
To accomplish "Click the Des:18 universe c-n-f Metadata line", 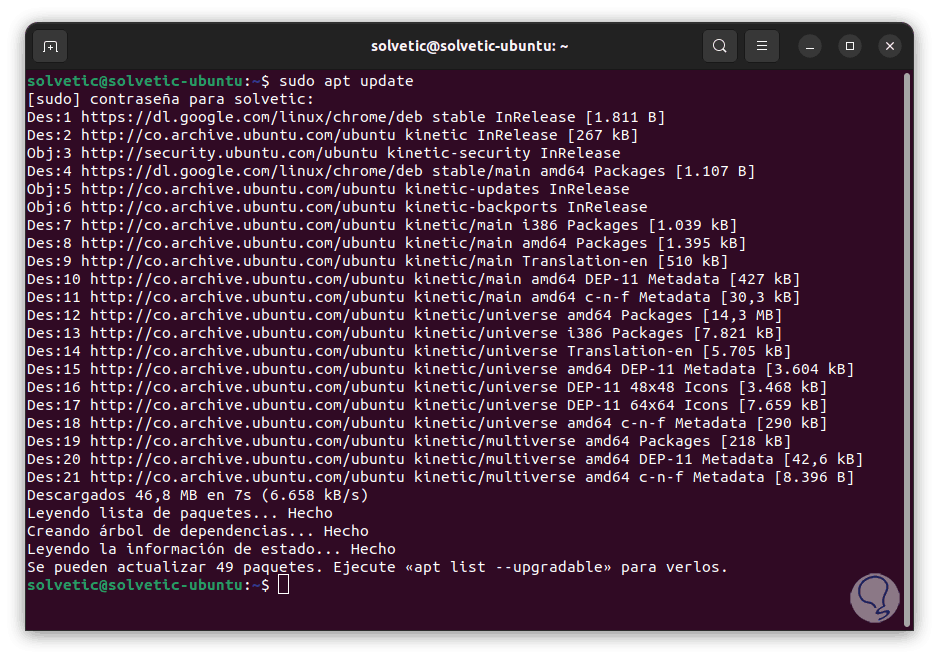I will click(427, 422).
